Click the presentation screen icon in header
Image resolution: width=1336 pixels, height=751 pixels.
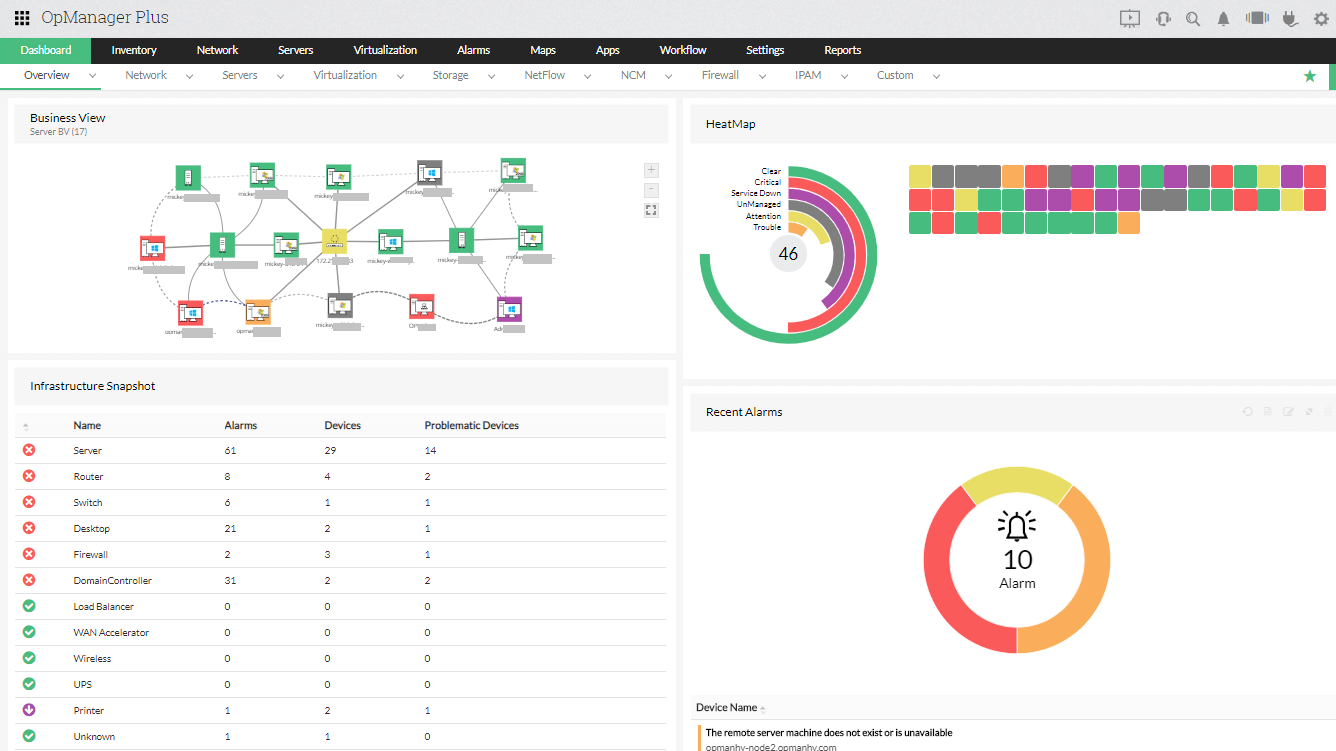pyautogui.click(x=1130, y=18)
